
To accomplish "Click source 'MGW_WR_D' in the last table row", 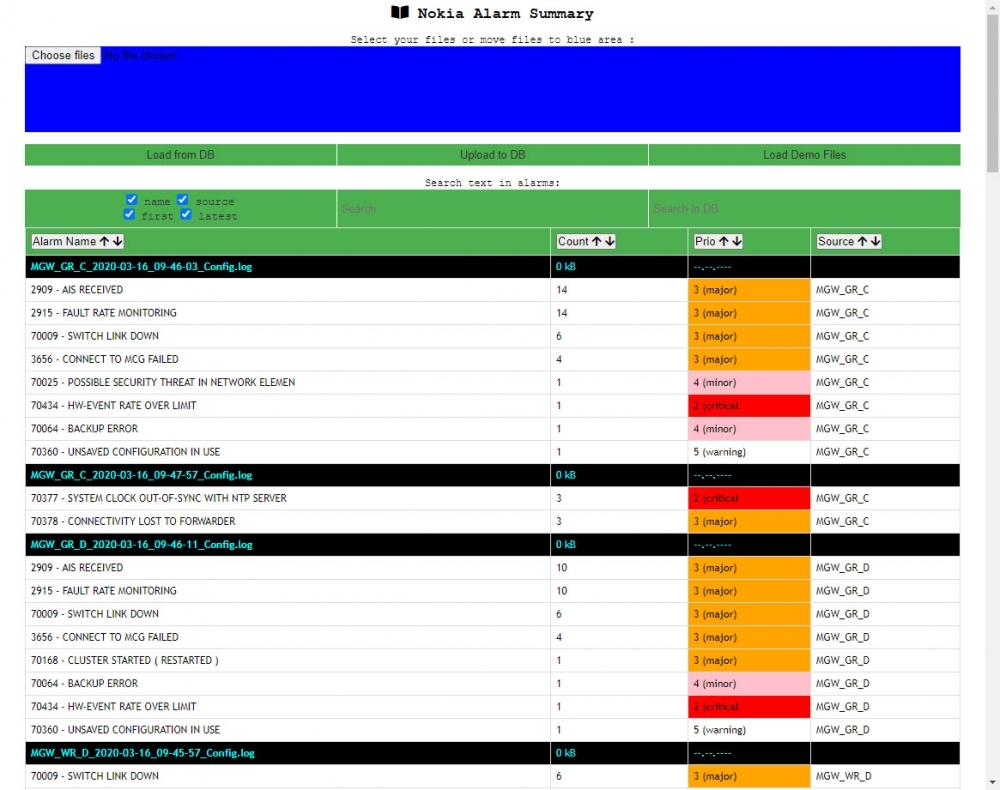I will 843,776.
